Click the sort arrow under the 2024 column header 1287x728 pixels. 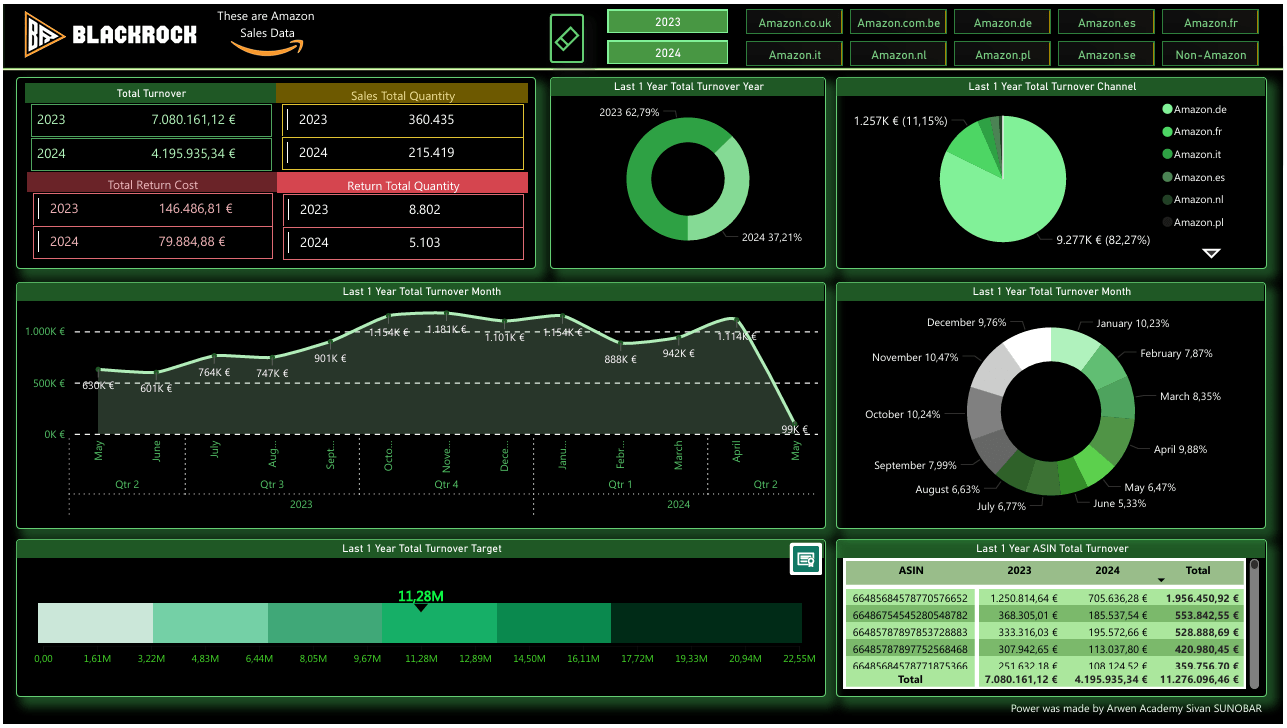[x=1161, y=580]
